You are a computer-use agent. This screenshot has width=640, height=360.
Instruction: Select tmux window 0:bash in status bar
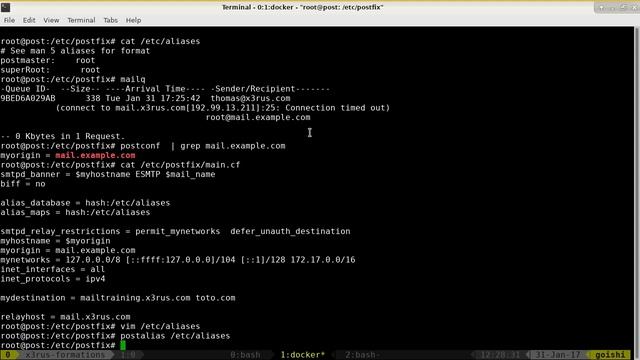click(245, 355)
